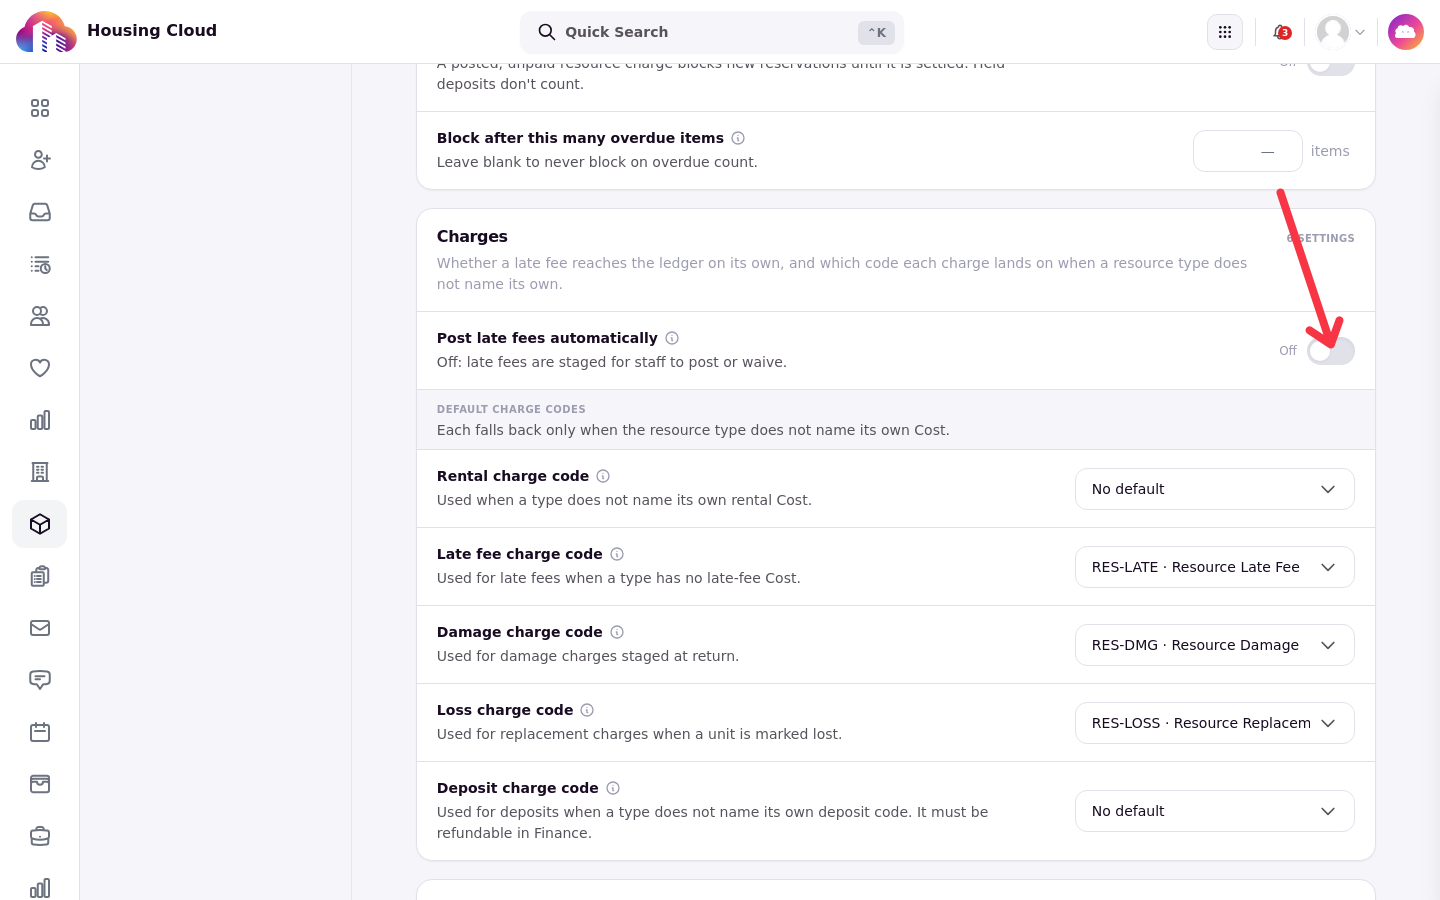The width and height of the screenshot is (1440, 900).
Task: Open the Rental charge code dropdown
Action: [x=1215, y=489]
